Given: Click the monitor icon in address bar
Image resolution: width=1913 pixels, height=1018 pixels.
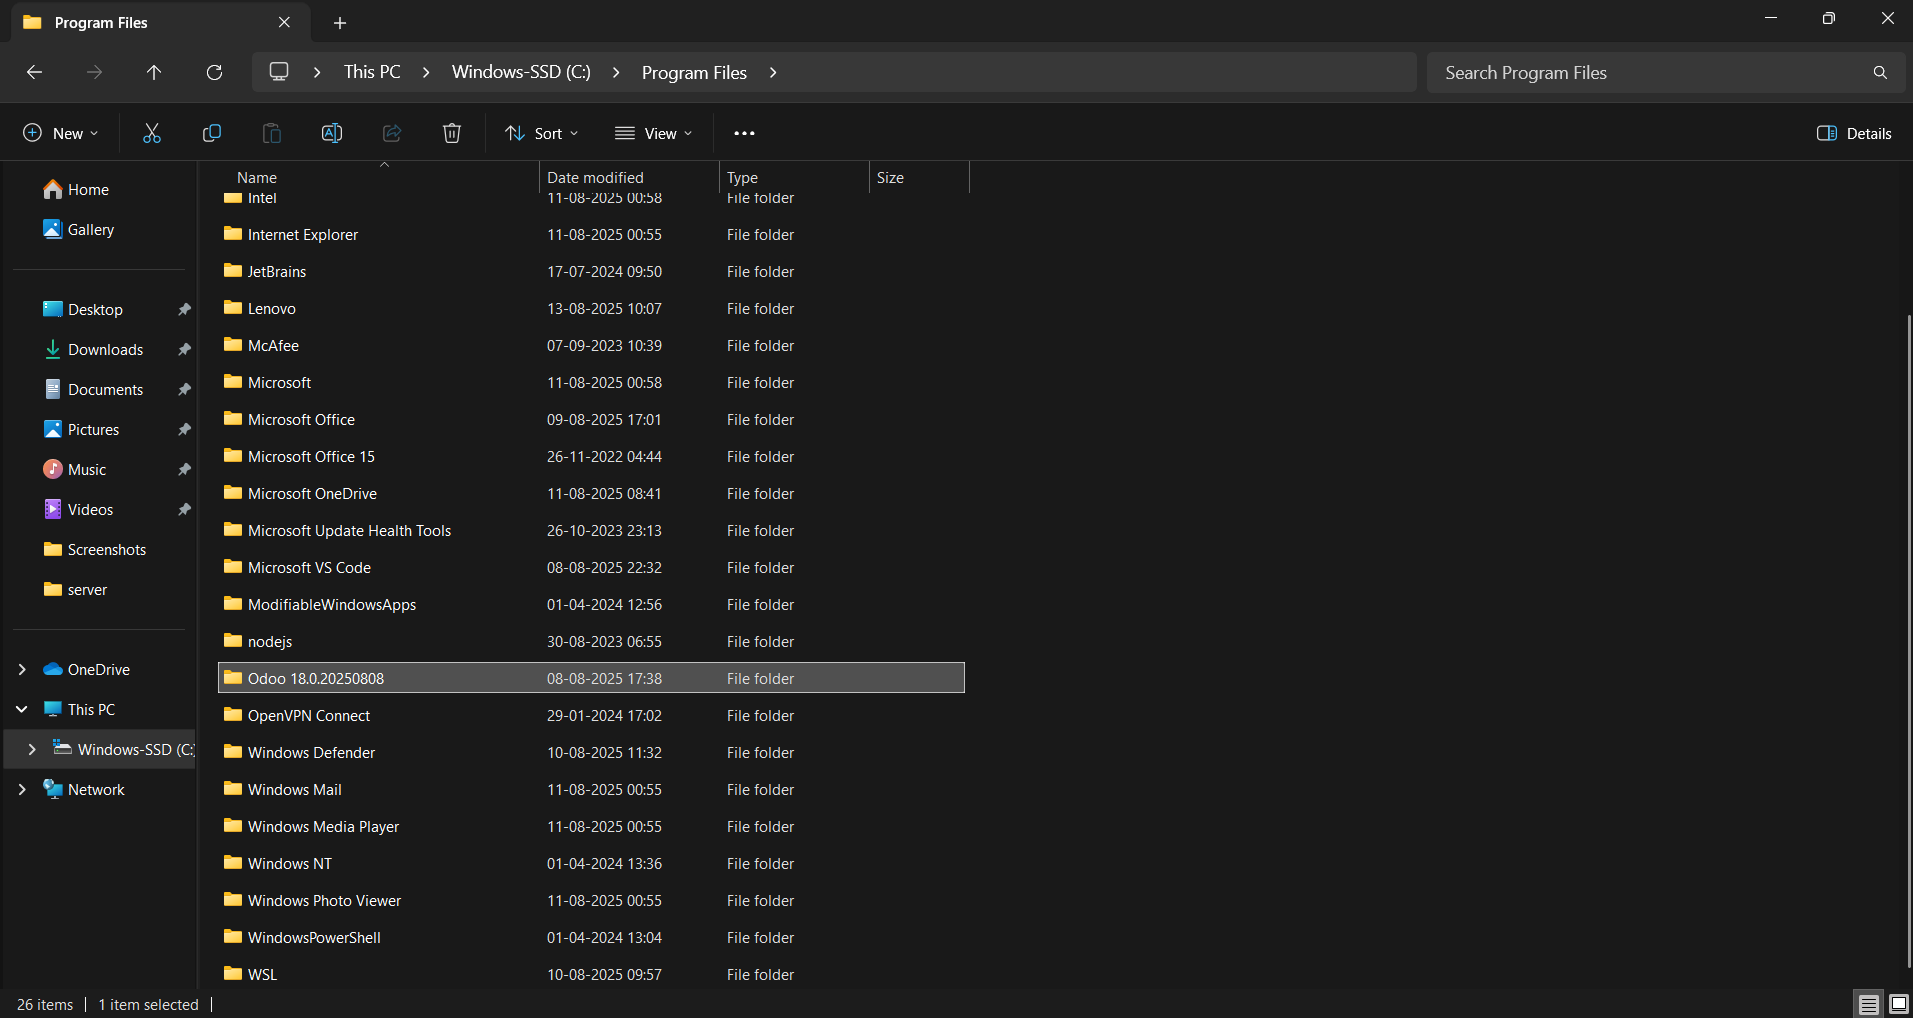Looking at the screenshot, I should [279, 72].
